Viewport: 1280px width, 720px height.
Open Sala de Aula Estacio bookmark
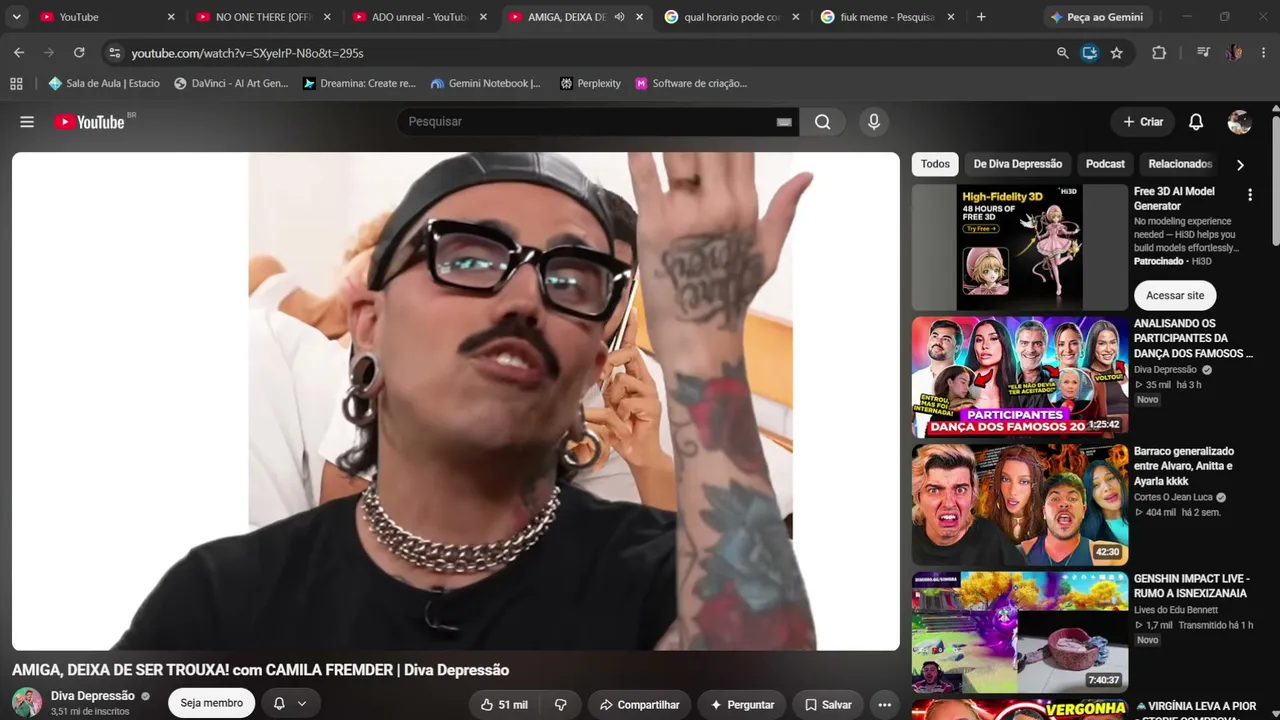[x=104, y=84]
